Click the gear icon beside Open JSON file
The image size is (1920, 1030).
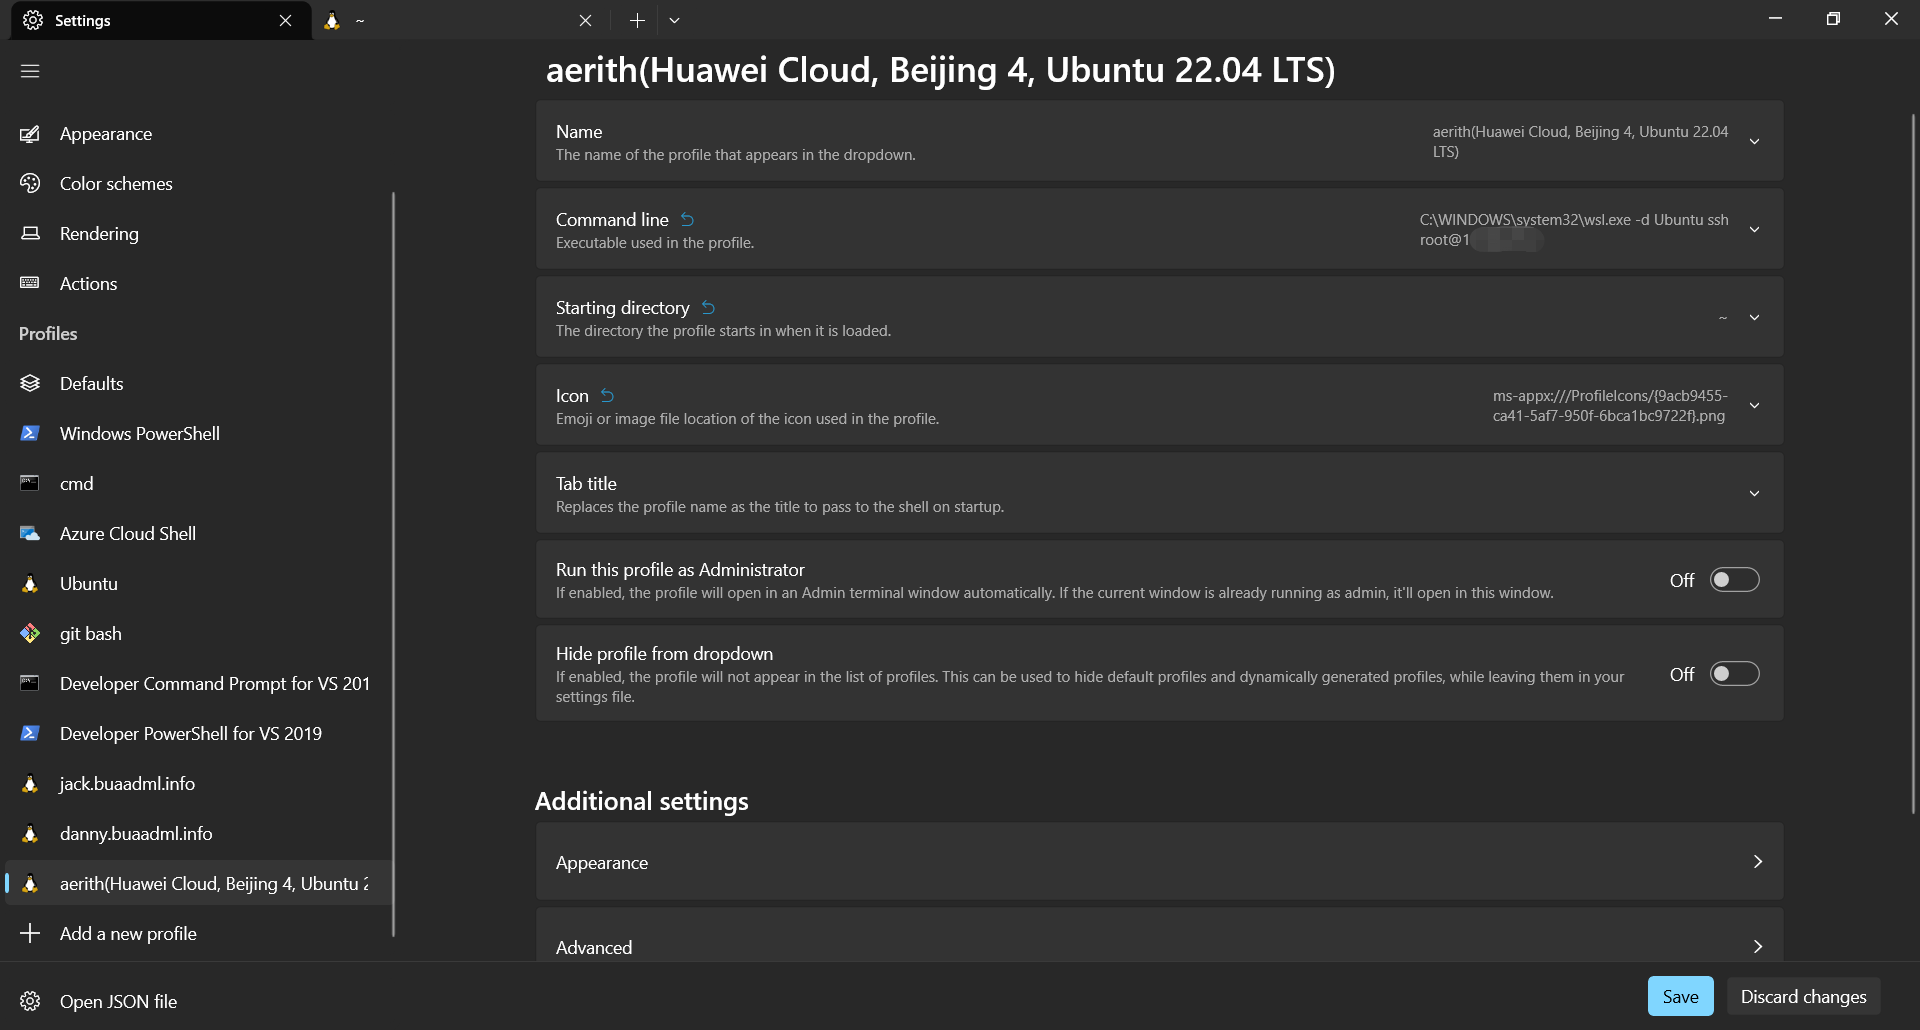(30, 1002)
